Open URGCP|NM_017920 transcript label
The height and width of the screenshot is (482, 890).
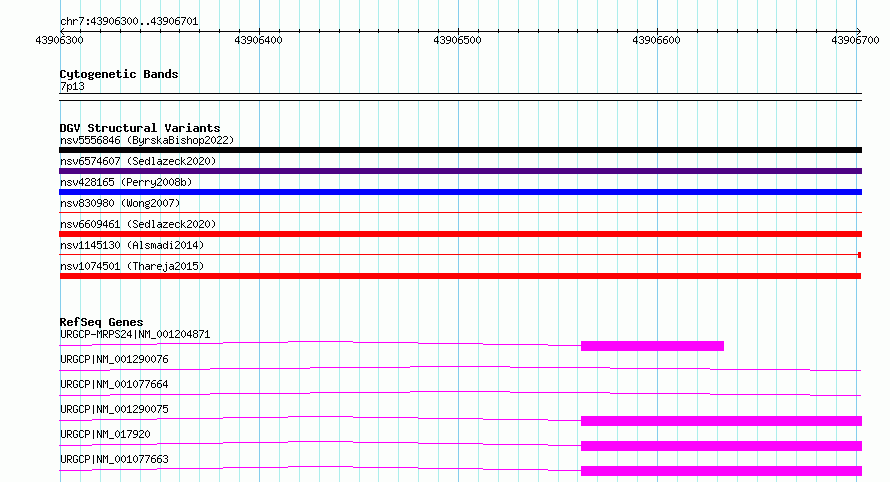(105, 434)
